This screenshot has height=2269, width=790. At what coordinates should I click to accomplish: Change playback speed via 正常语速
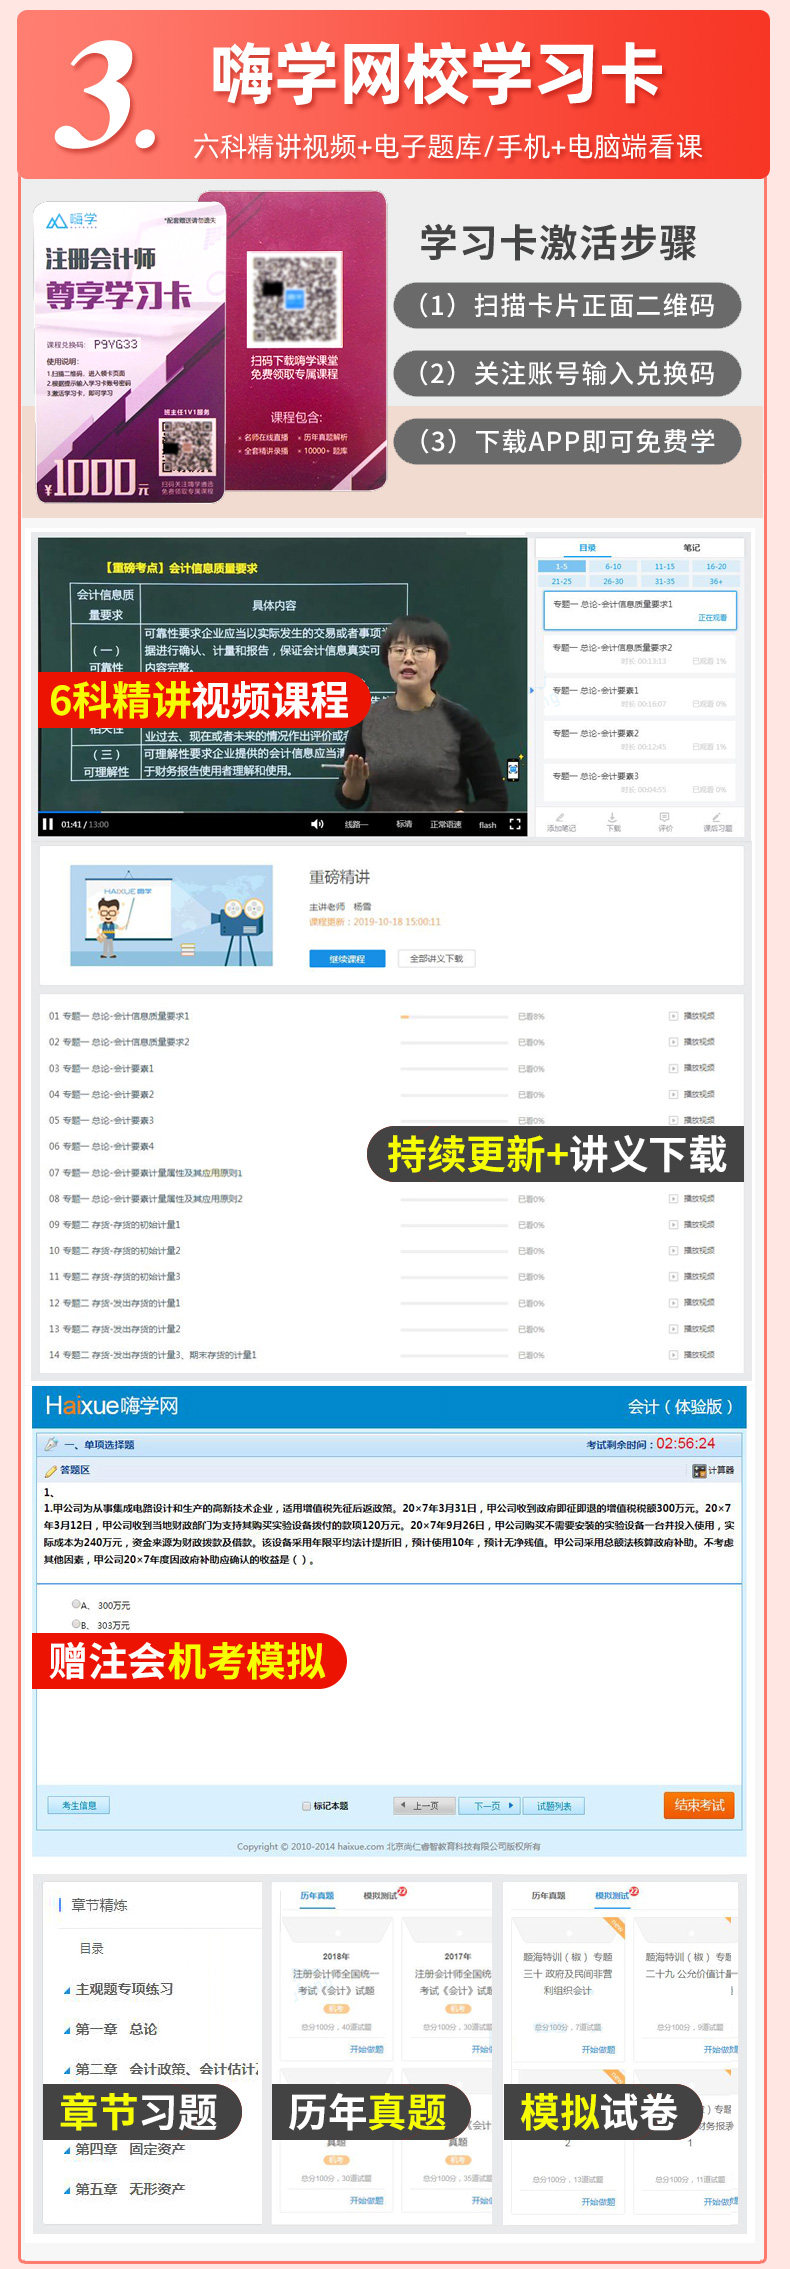(x=446, y=824)
